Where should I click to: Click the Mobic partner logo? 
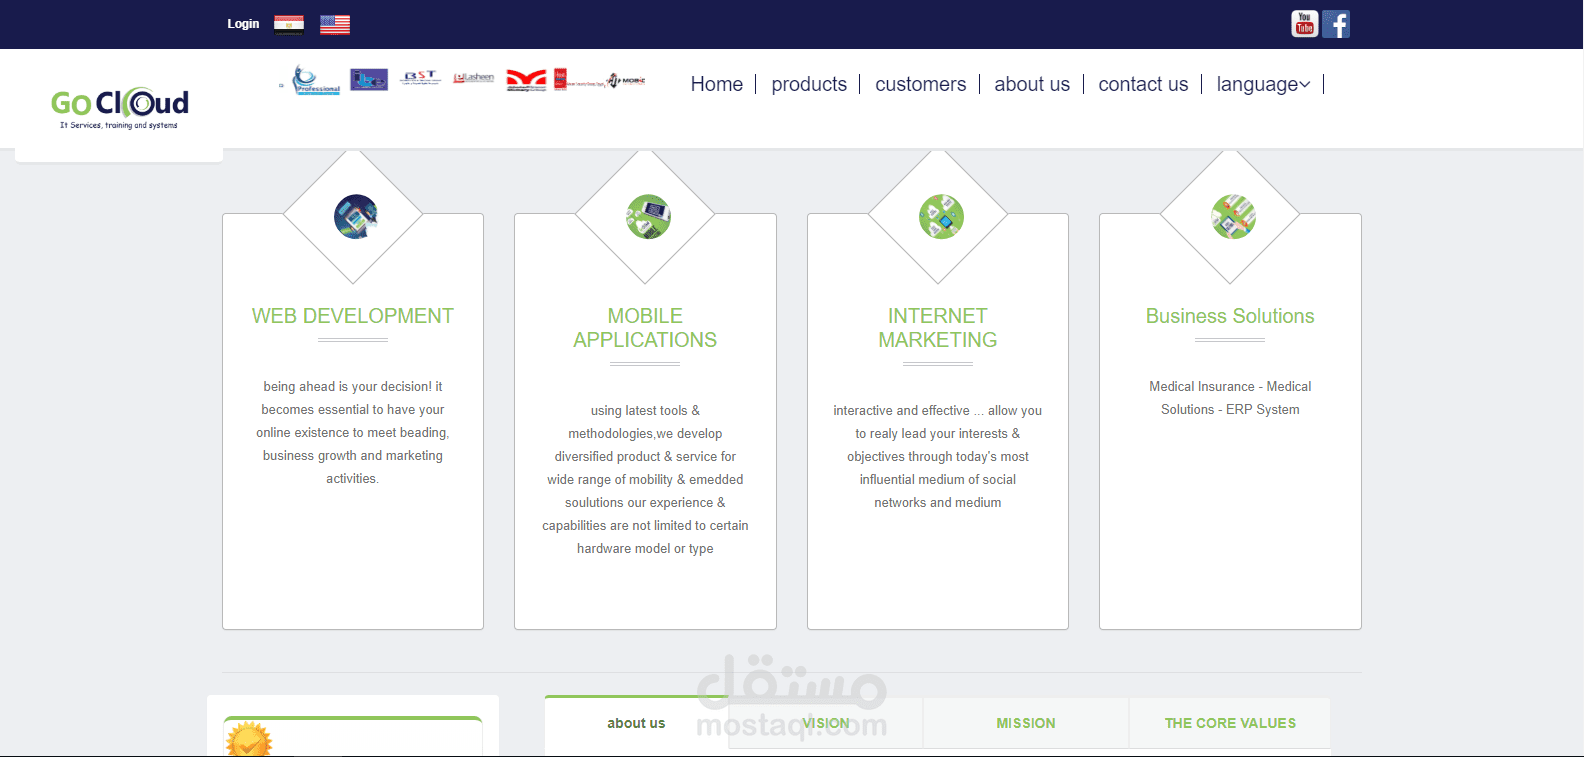pos(627,80)
